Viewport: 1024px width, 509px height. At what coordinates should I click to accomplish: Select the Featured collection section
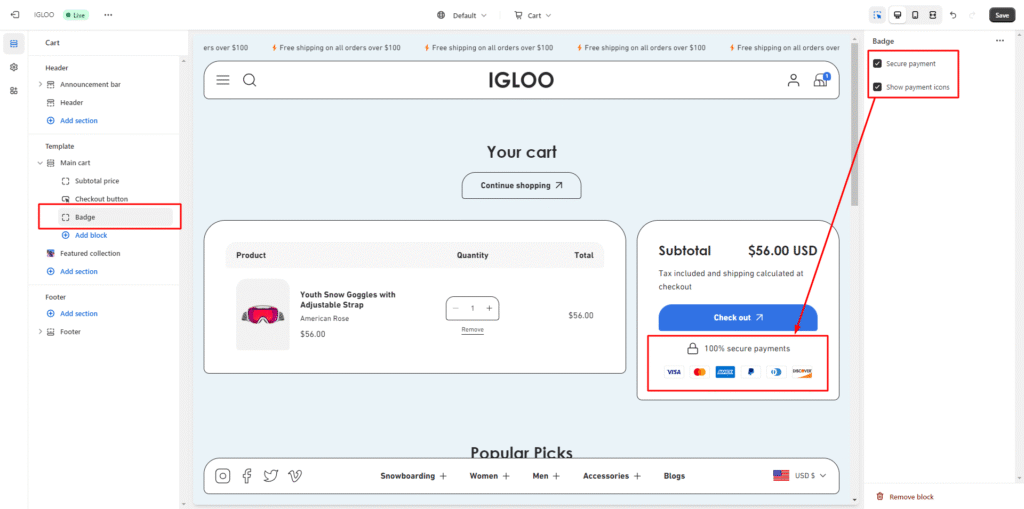(x=89, y=253)
